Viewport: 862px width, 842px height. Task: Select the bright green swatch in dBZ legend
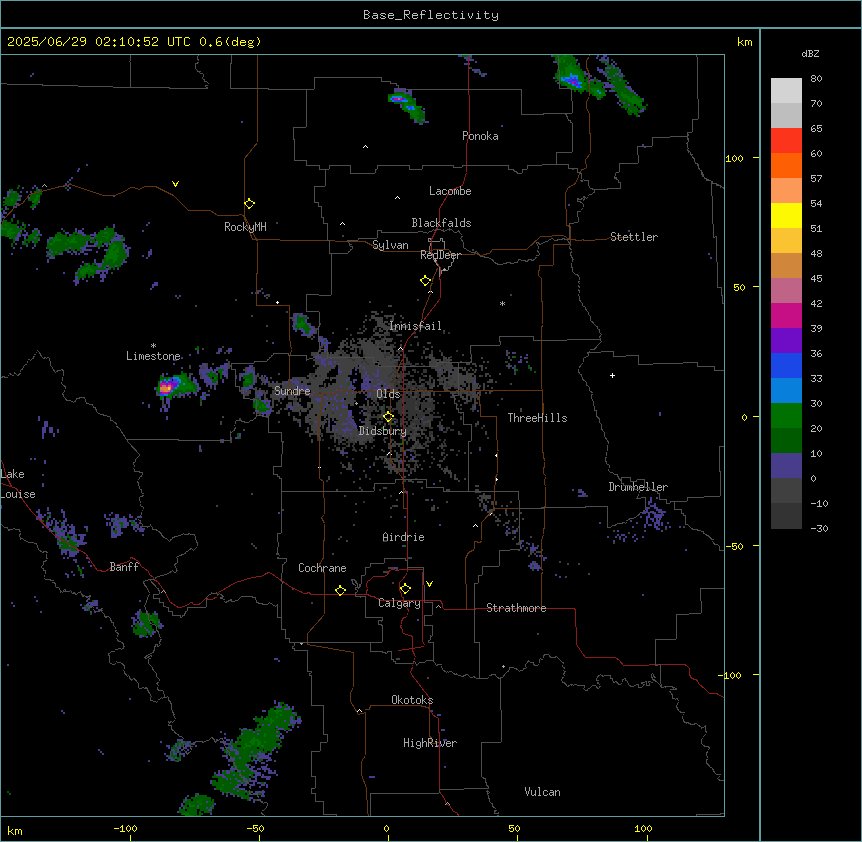pos(786,416)
